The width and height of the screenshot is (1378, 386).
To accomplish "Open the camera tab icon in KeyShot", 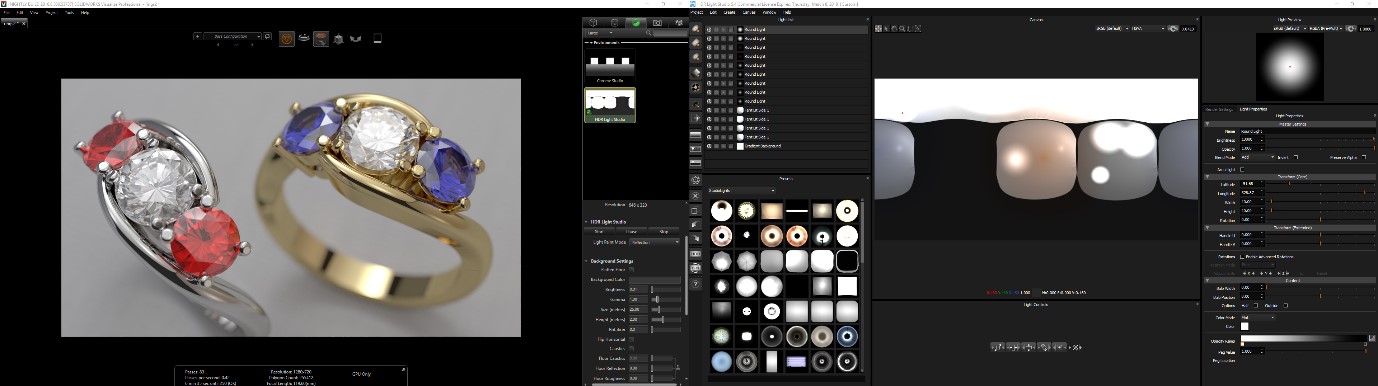I will click(657, 22).
